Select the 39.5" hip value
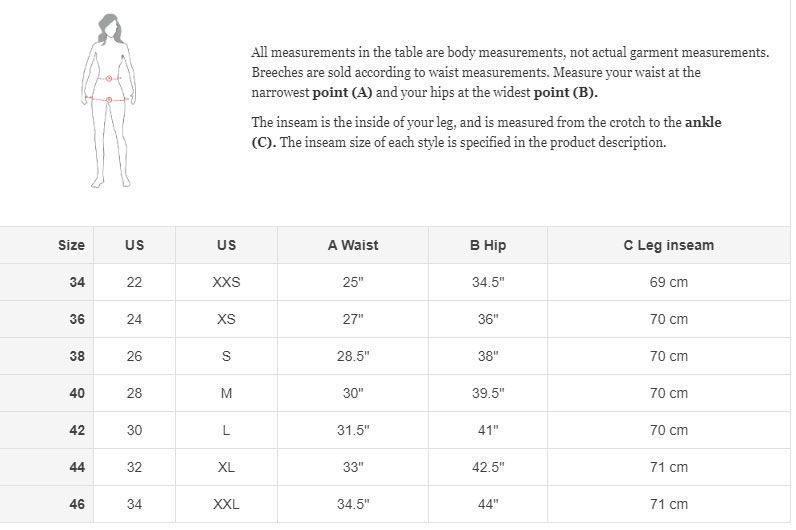This screenshot has width=796, height=530. click(488, 393)
